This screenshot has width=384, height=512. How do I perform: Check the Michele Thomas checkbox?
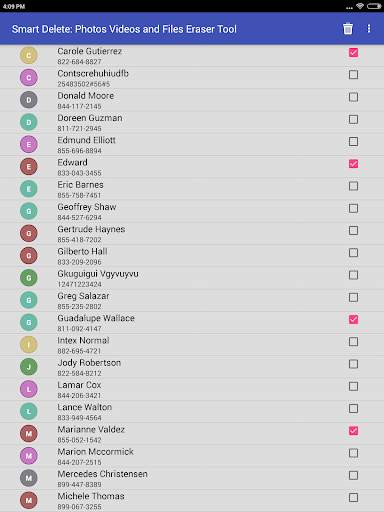click(x=353, y=498)
